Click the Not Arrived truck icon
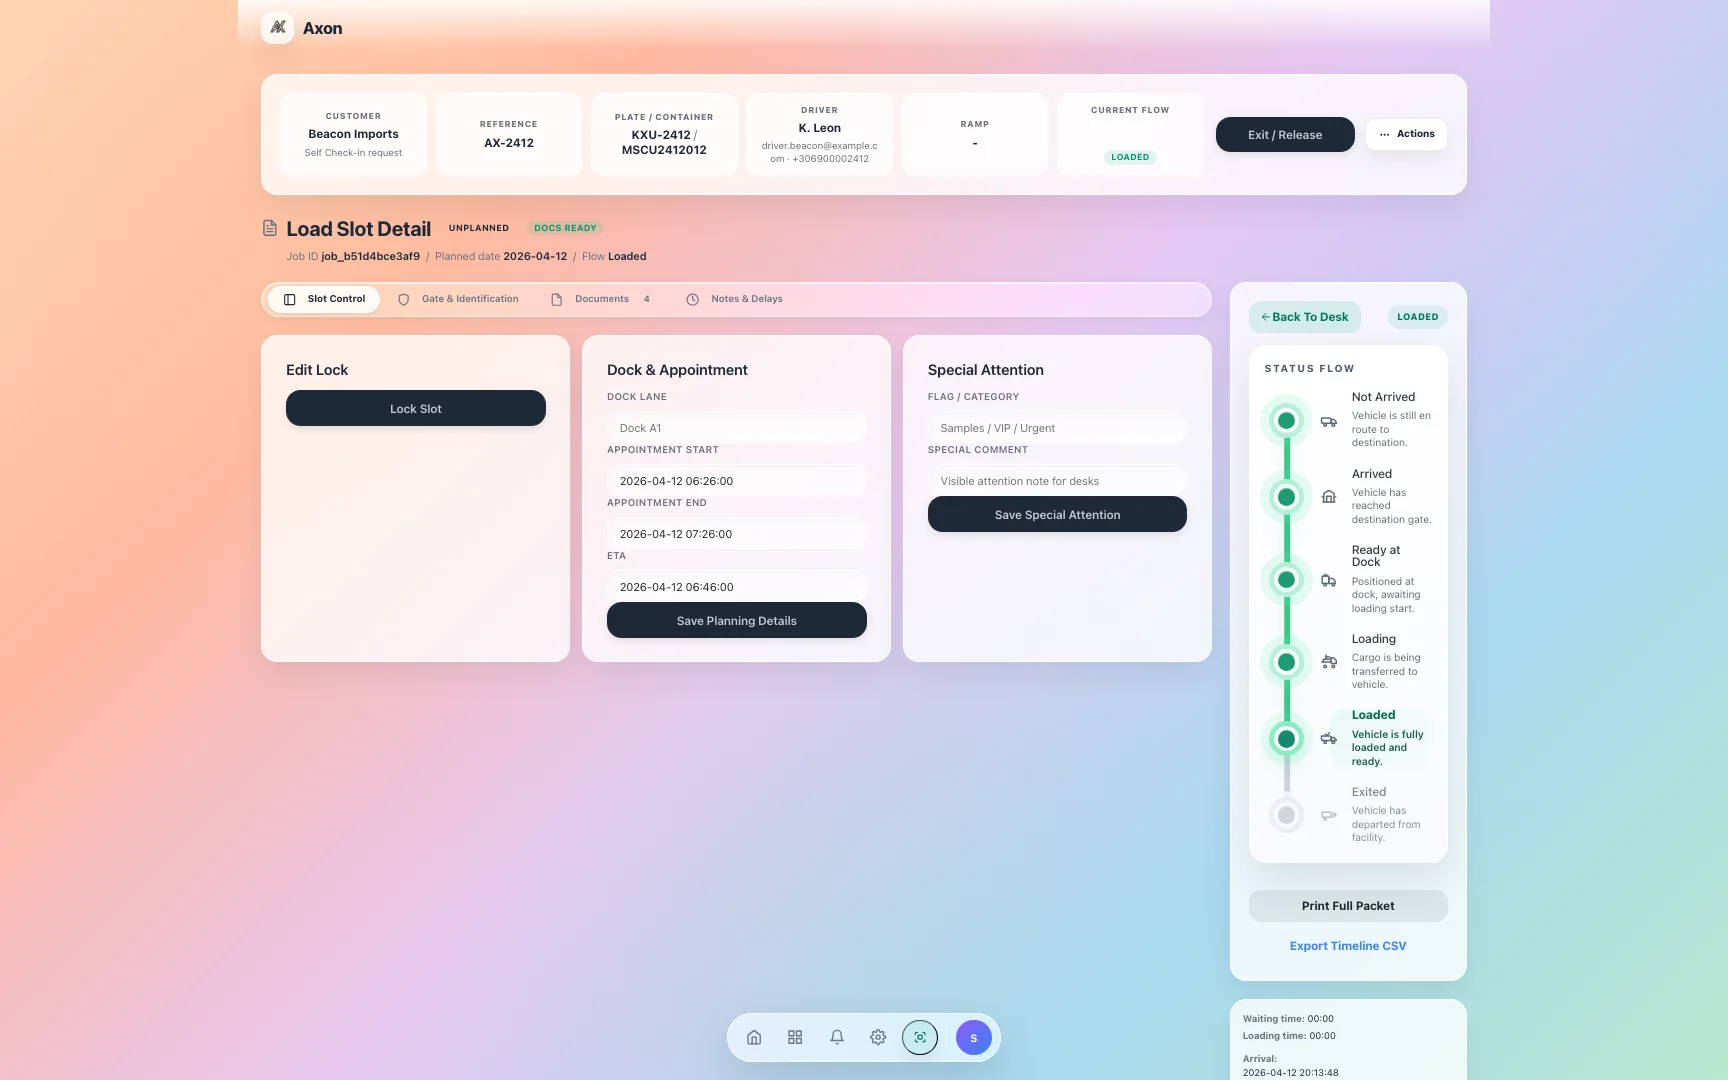This screenshot has height=1080, width=1728. 1328,421
